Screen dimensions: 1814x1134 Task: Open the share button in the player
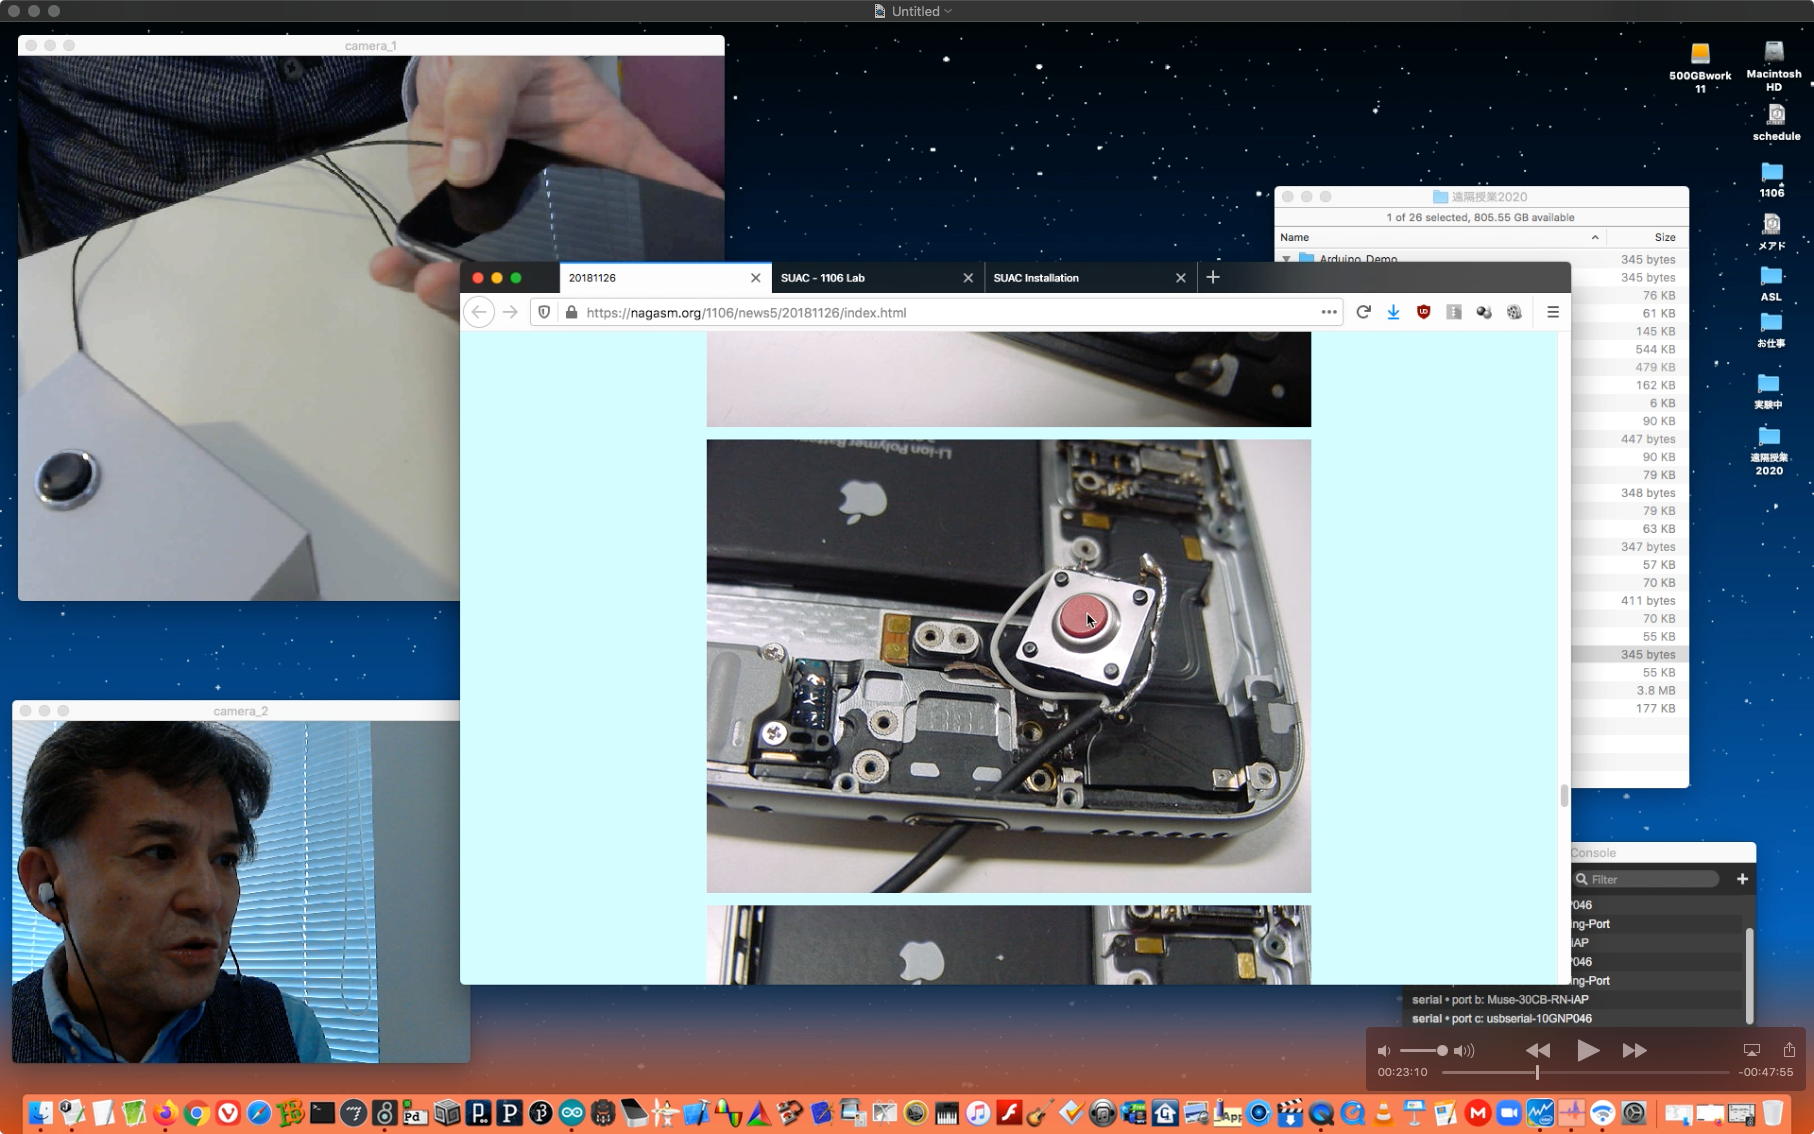click(x=1789, y=1049)
